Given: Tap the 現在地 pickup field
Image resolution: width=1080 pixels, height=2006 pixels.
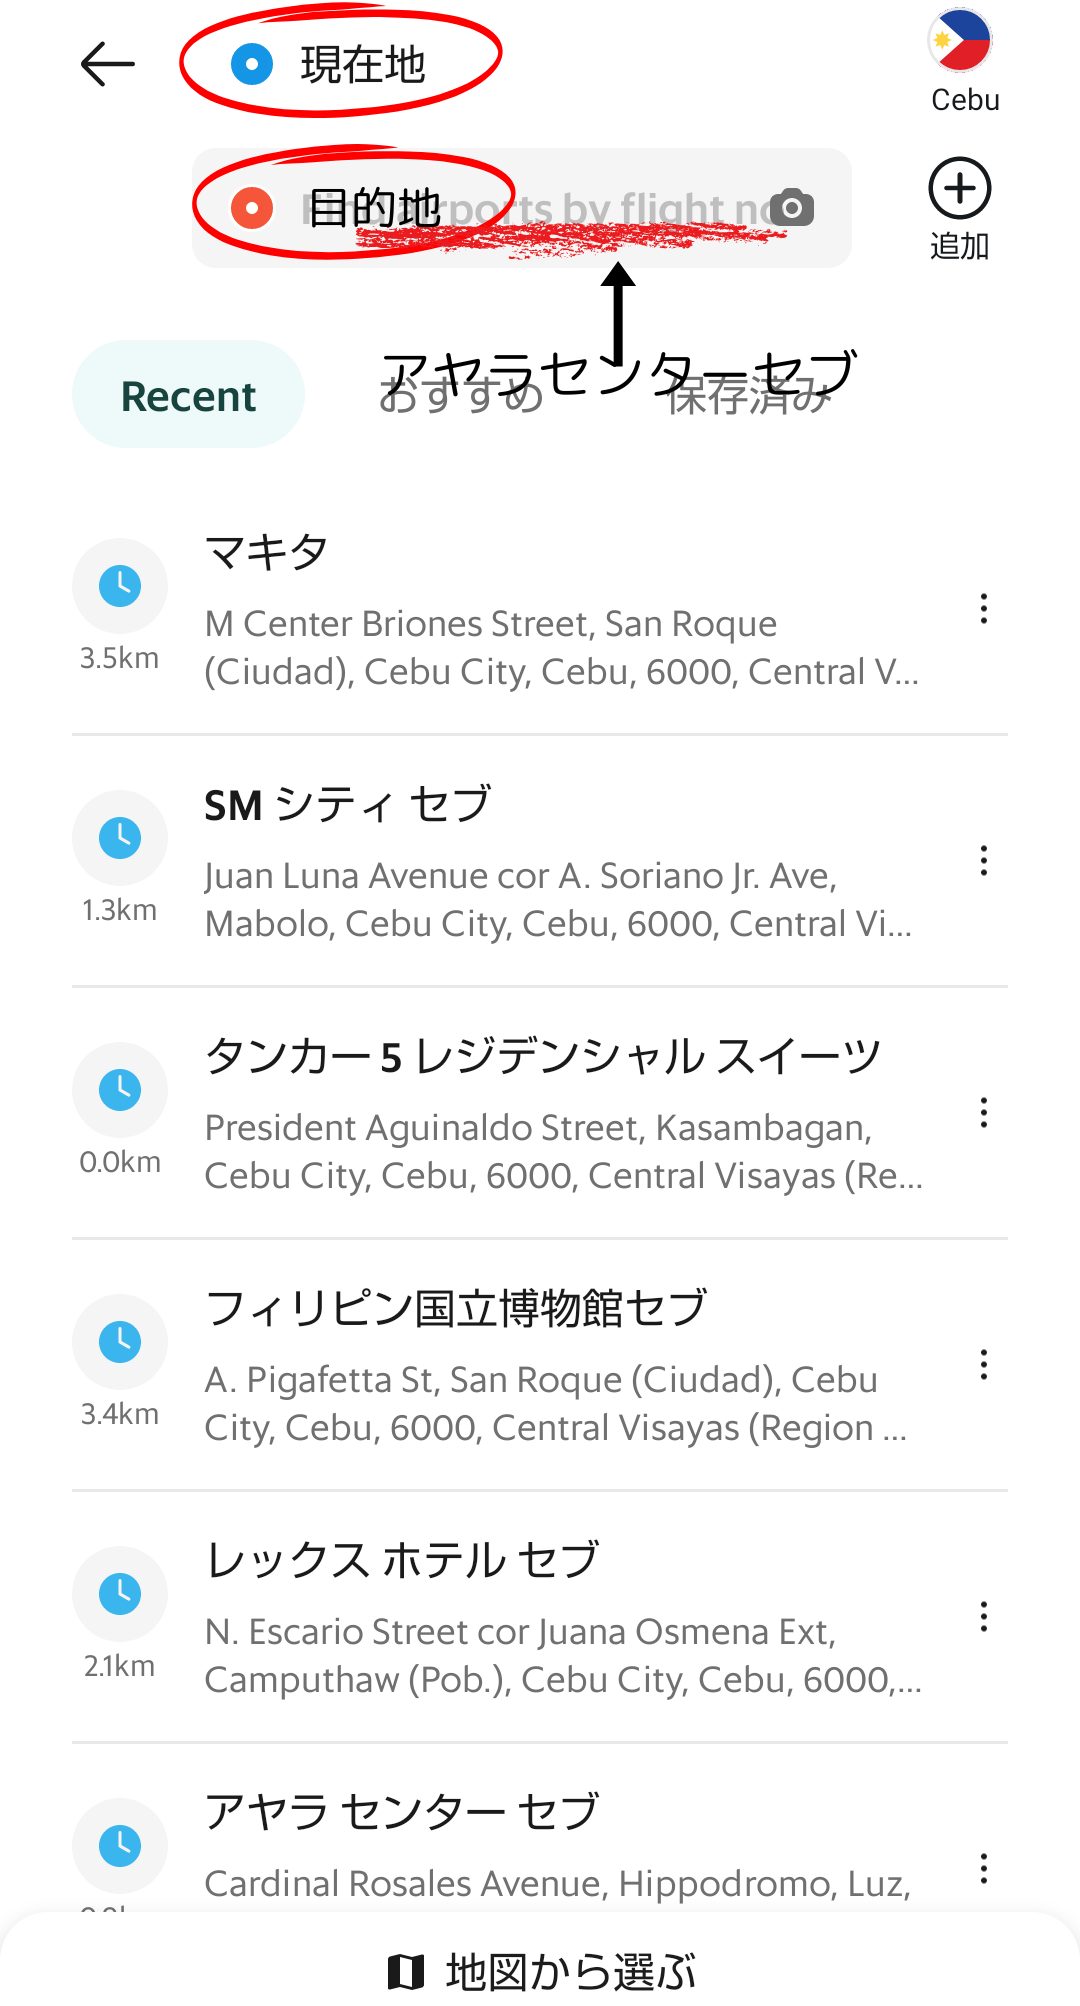Looking at the screenshot, I should pyautogui.click(x=362, y=65).
